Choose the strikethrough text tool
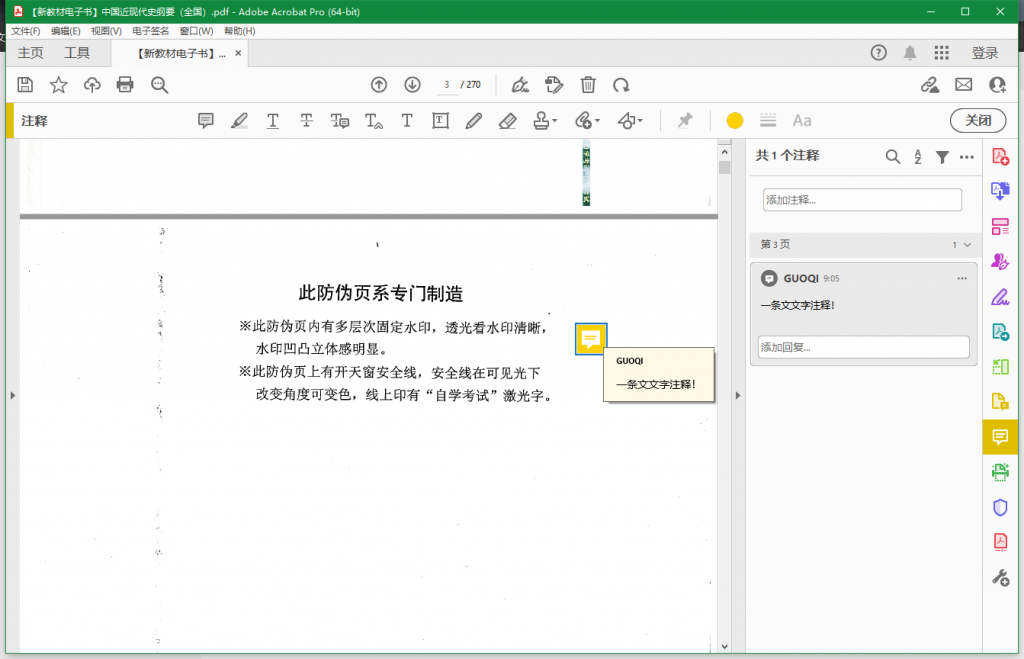Viewport: 1024px width, 659px height. pyautogui.click(x=306, y=121)
